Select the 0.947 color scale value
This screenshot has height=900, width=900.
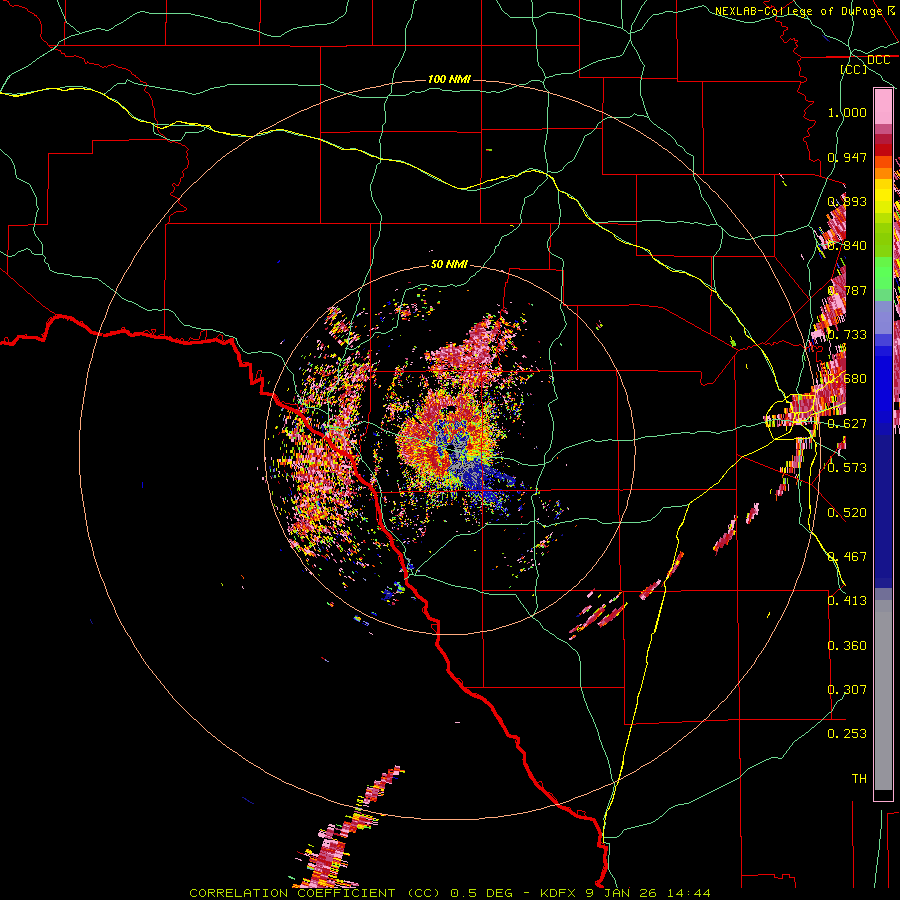(847, 157)
